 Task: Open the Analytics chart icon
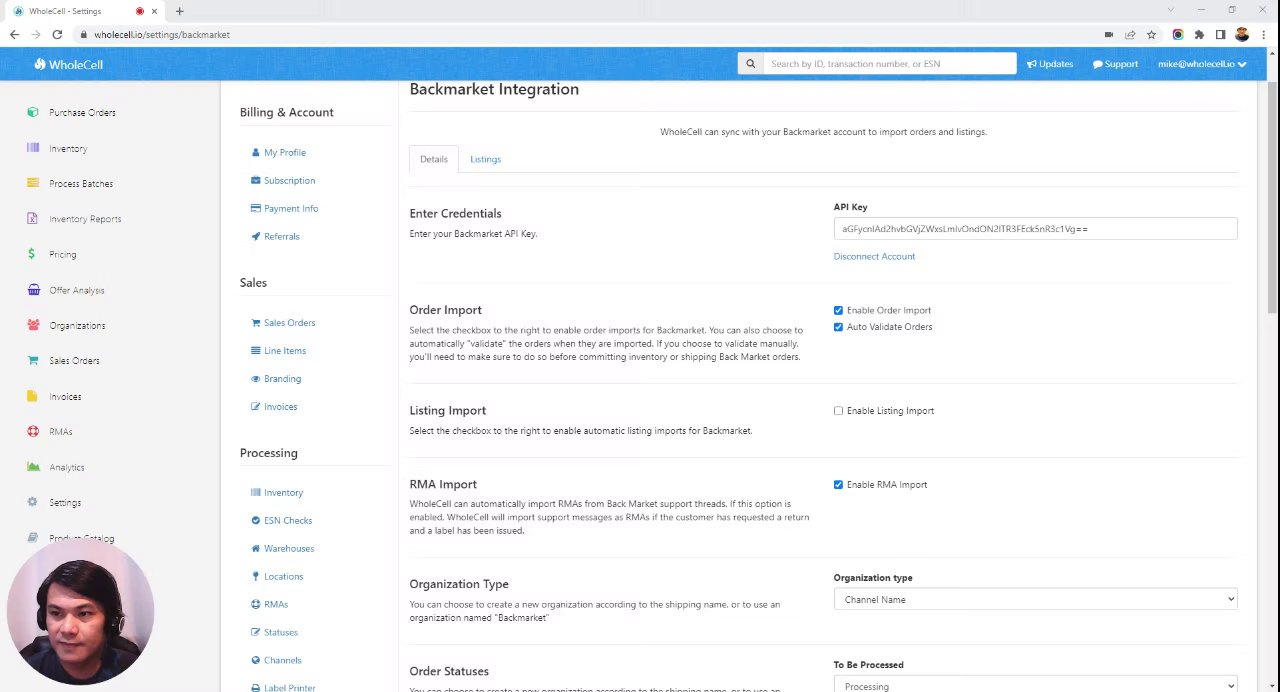(x=33, y=467)
